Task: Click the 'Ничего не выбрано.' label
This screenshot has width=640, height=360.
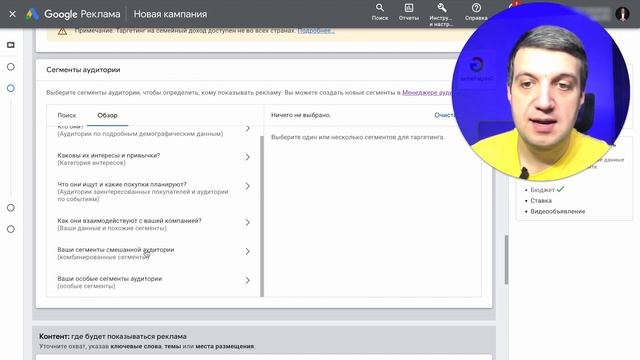Action: click(x=301, y=115)
